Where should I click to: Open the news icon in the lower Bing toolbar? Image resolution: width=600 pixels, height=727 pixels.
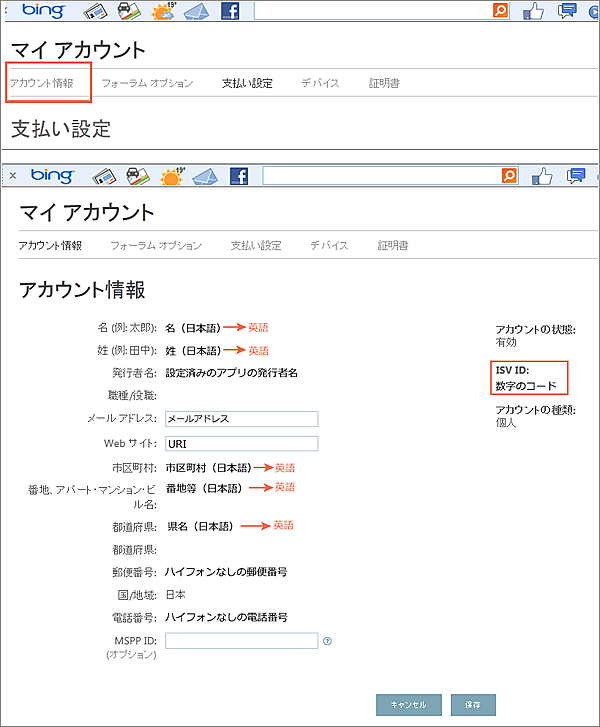[x=105, y=176]
